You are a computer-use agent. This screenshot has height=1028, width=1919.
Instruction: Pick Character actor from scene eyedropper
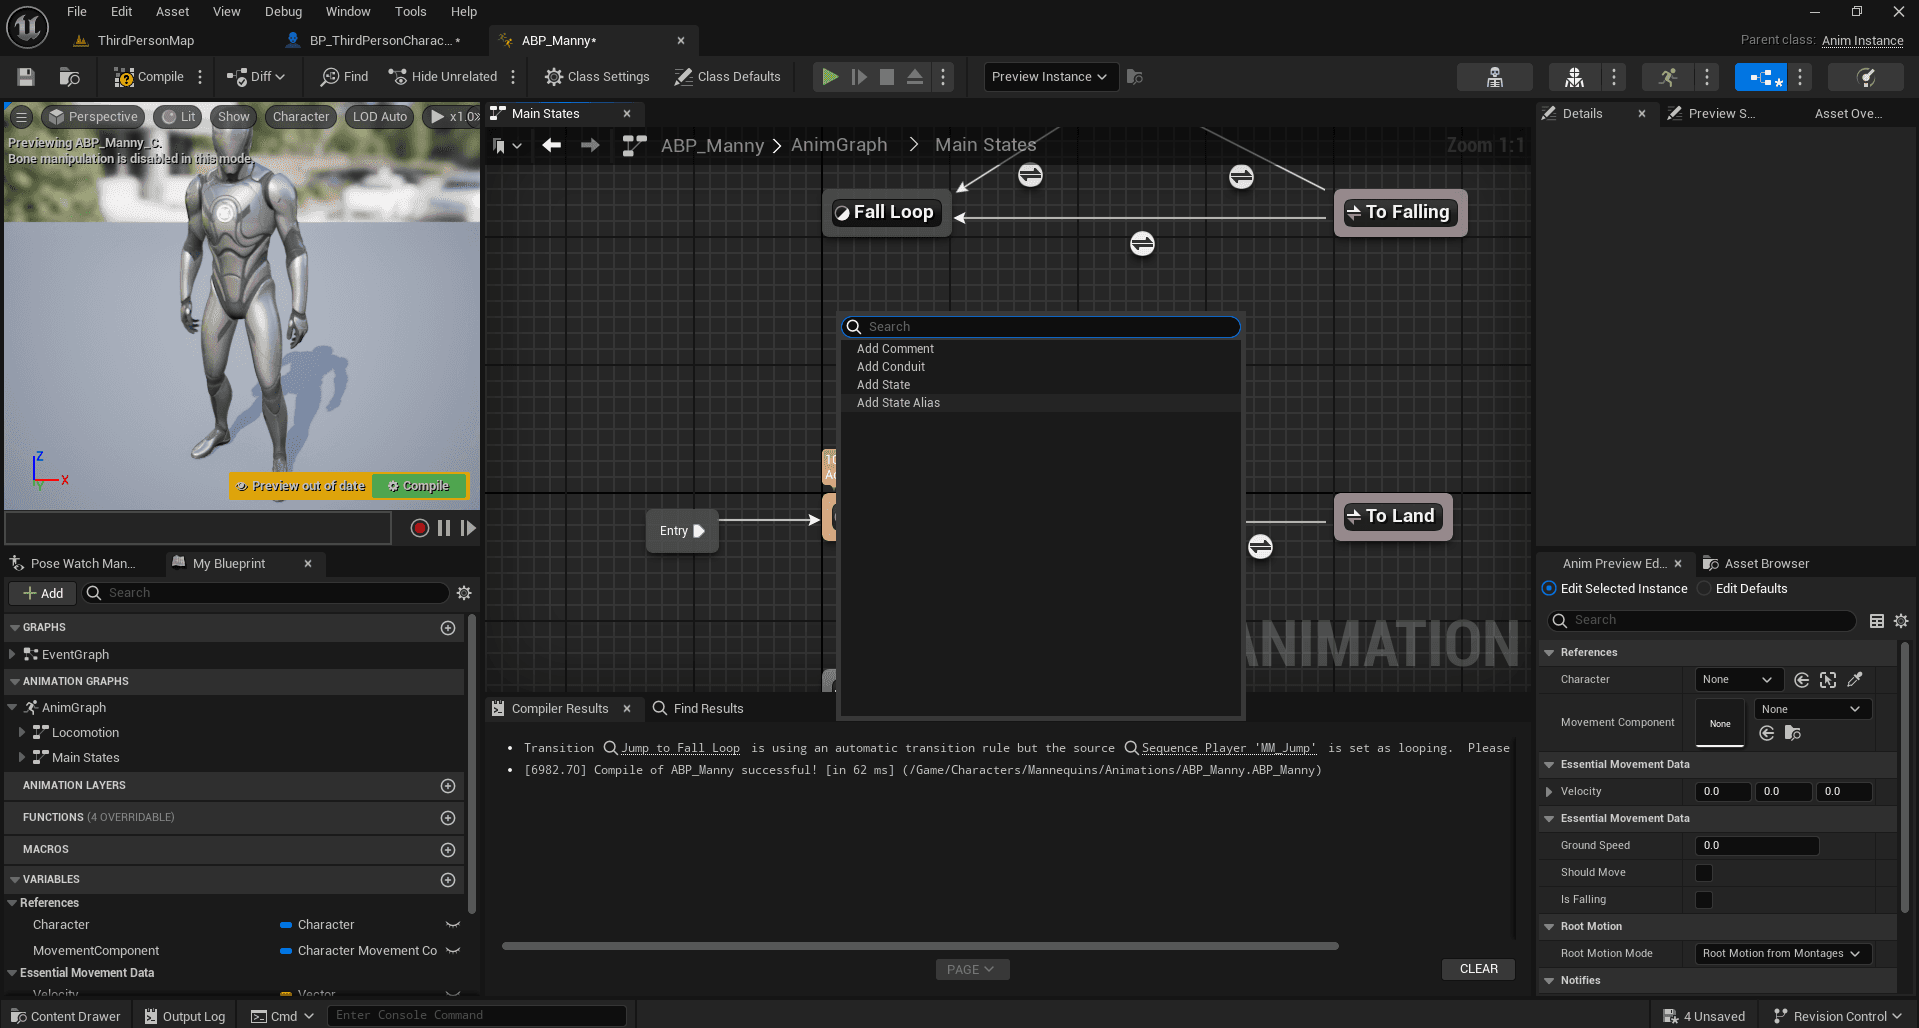click(1855, 680)
